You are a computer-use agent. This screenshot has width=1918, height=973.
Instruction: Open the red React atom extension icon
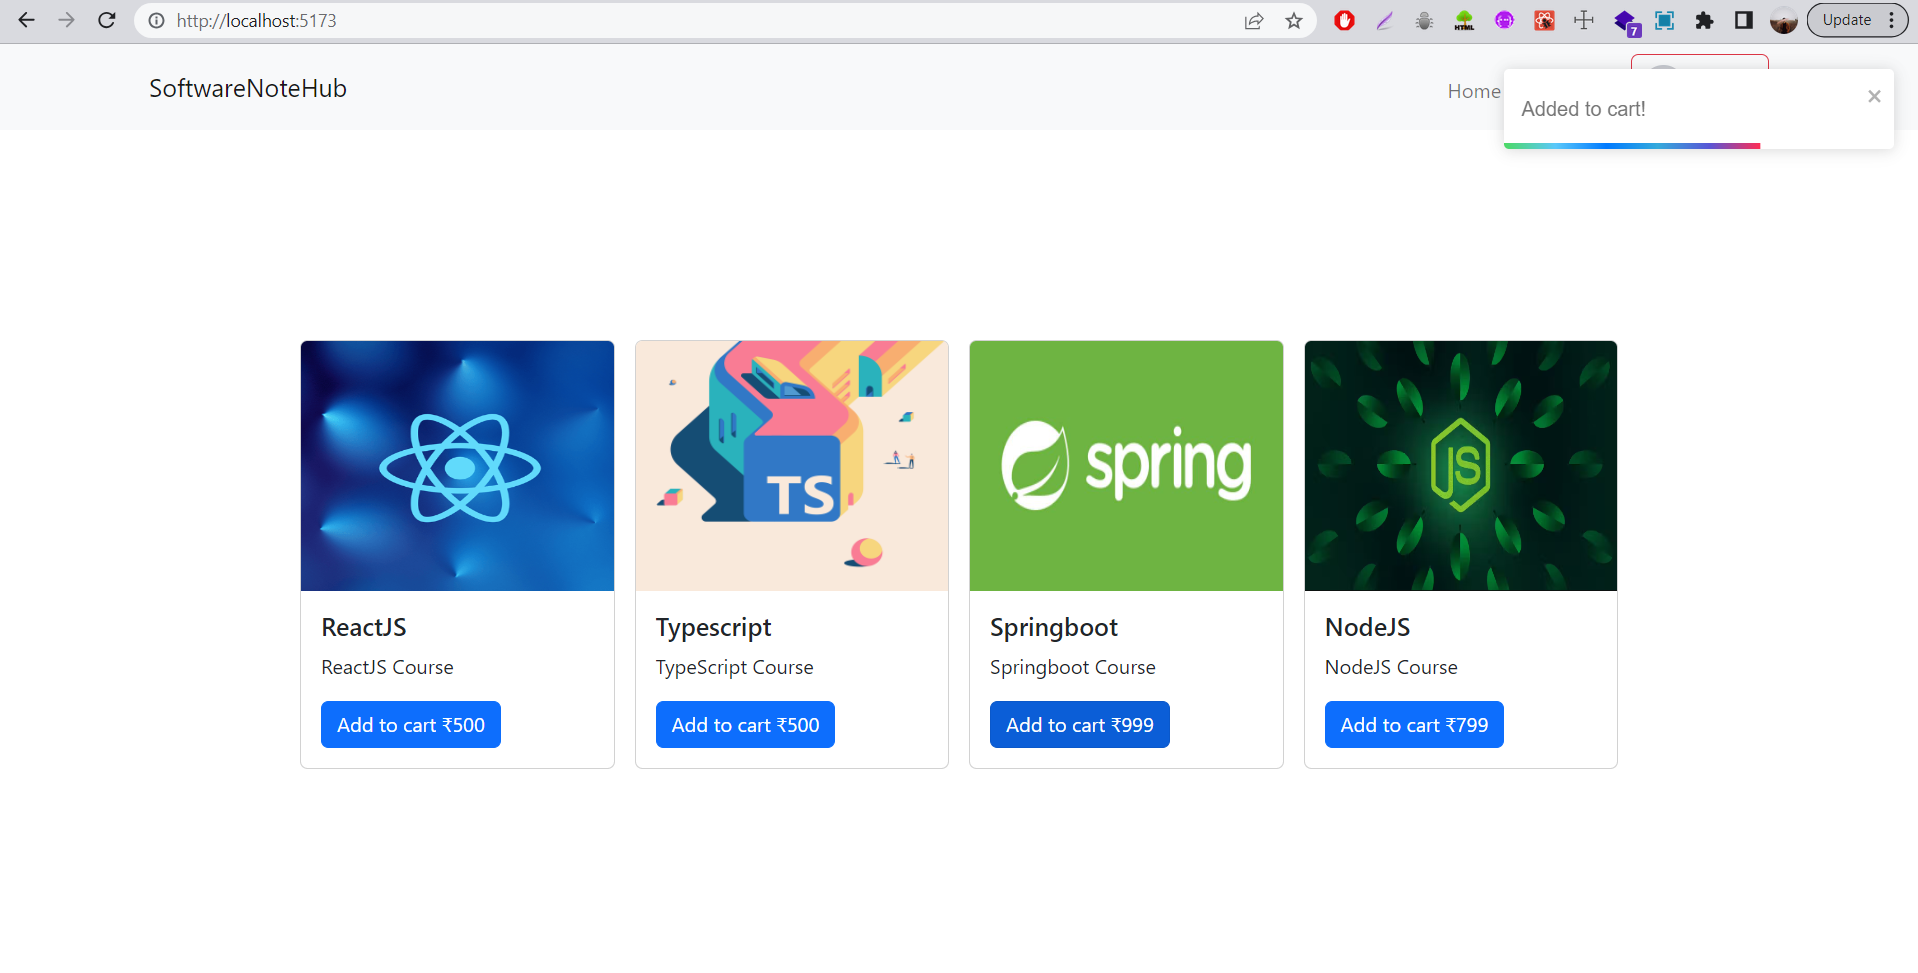coord(1544,20)
